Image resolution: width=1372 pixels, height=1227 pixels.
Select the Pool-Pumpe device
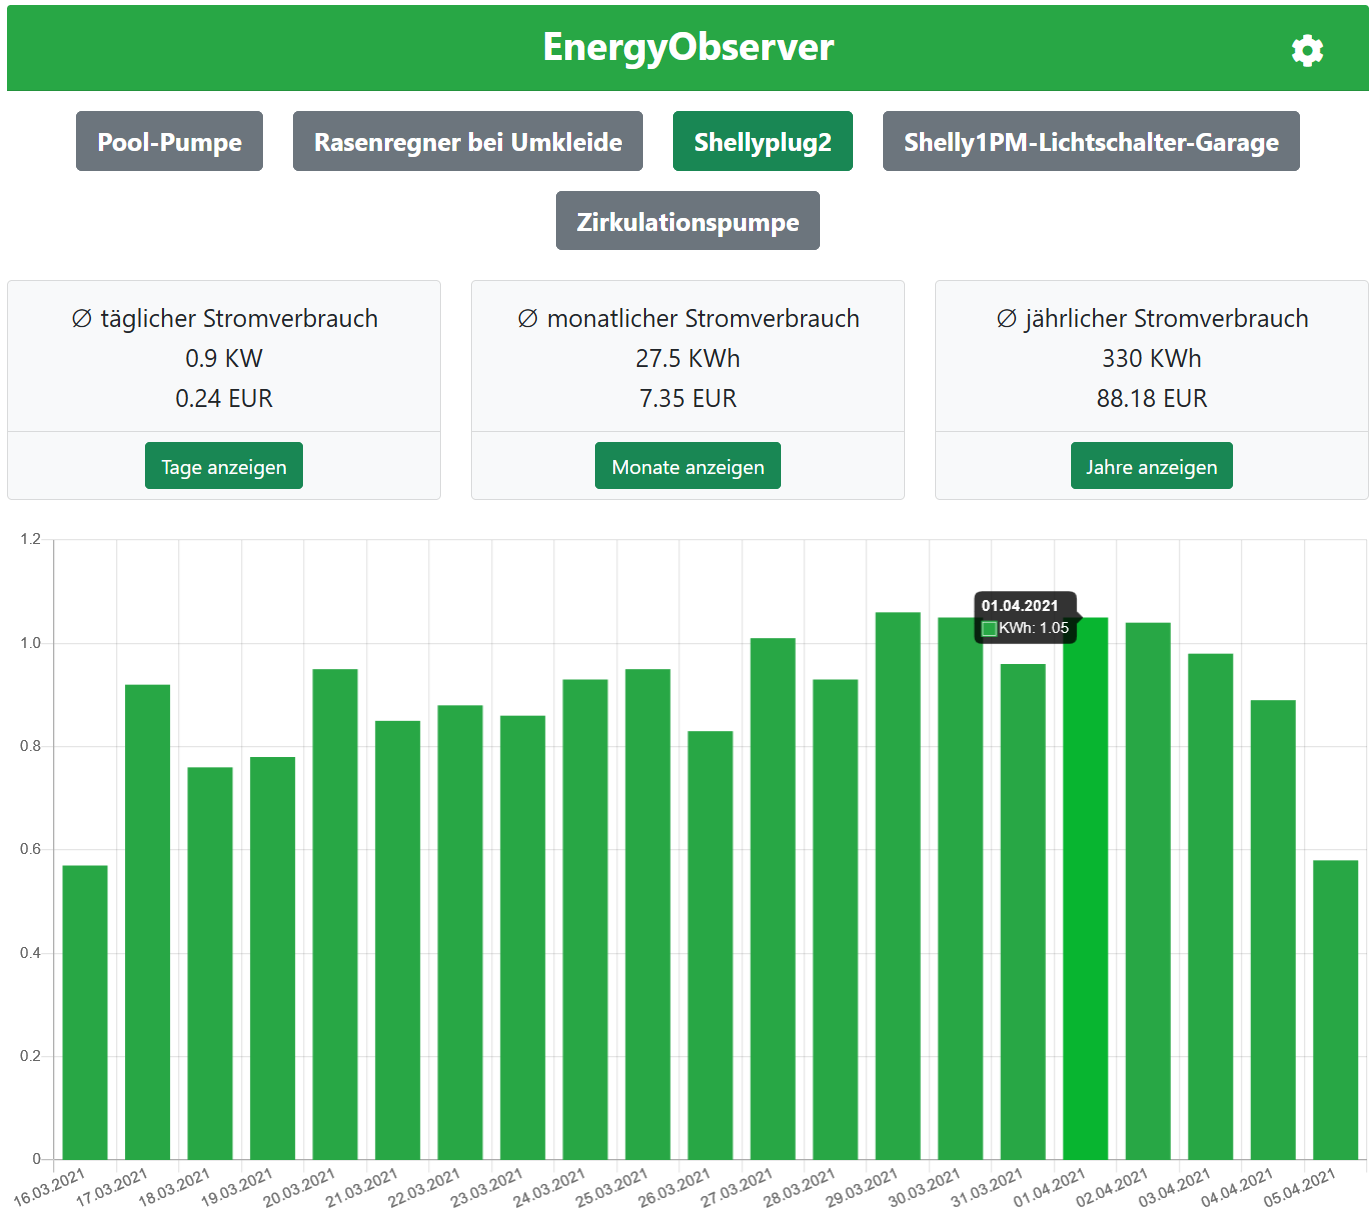(x=169, y=142)
